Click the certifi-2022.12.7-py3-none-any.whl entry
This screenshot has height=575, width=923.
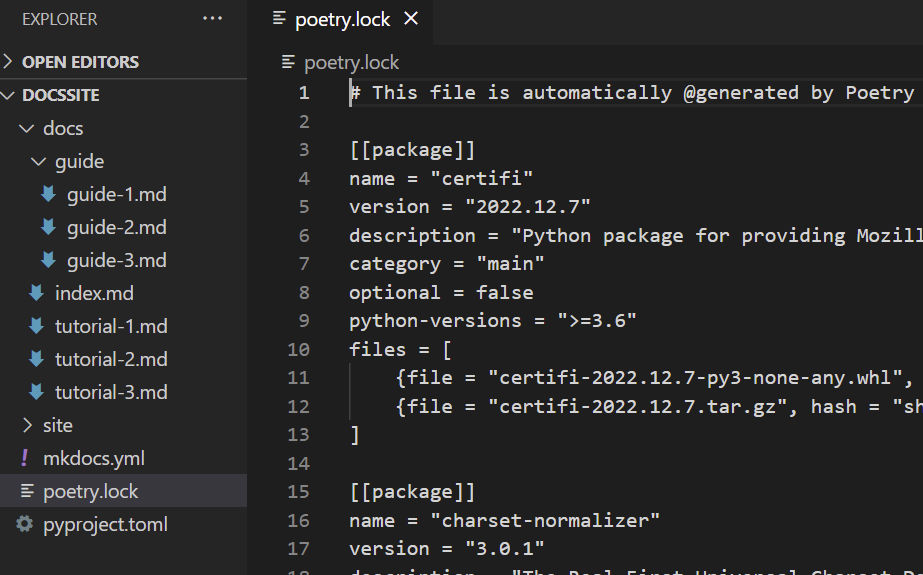pyautogui.click(x=655, y=378)
